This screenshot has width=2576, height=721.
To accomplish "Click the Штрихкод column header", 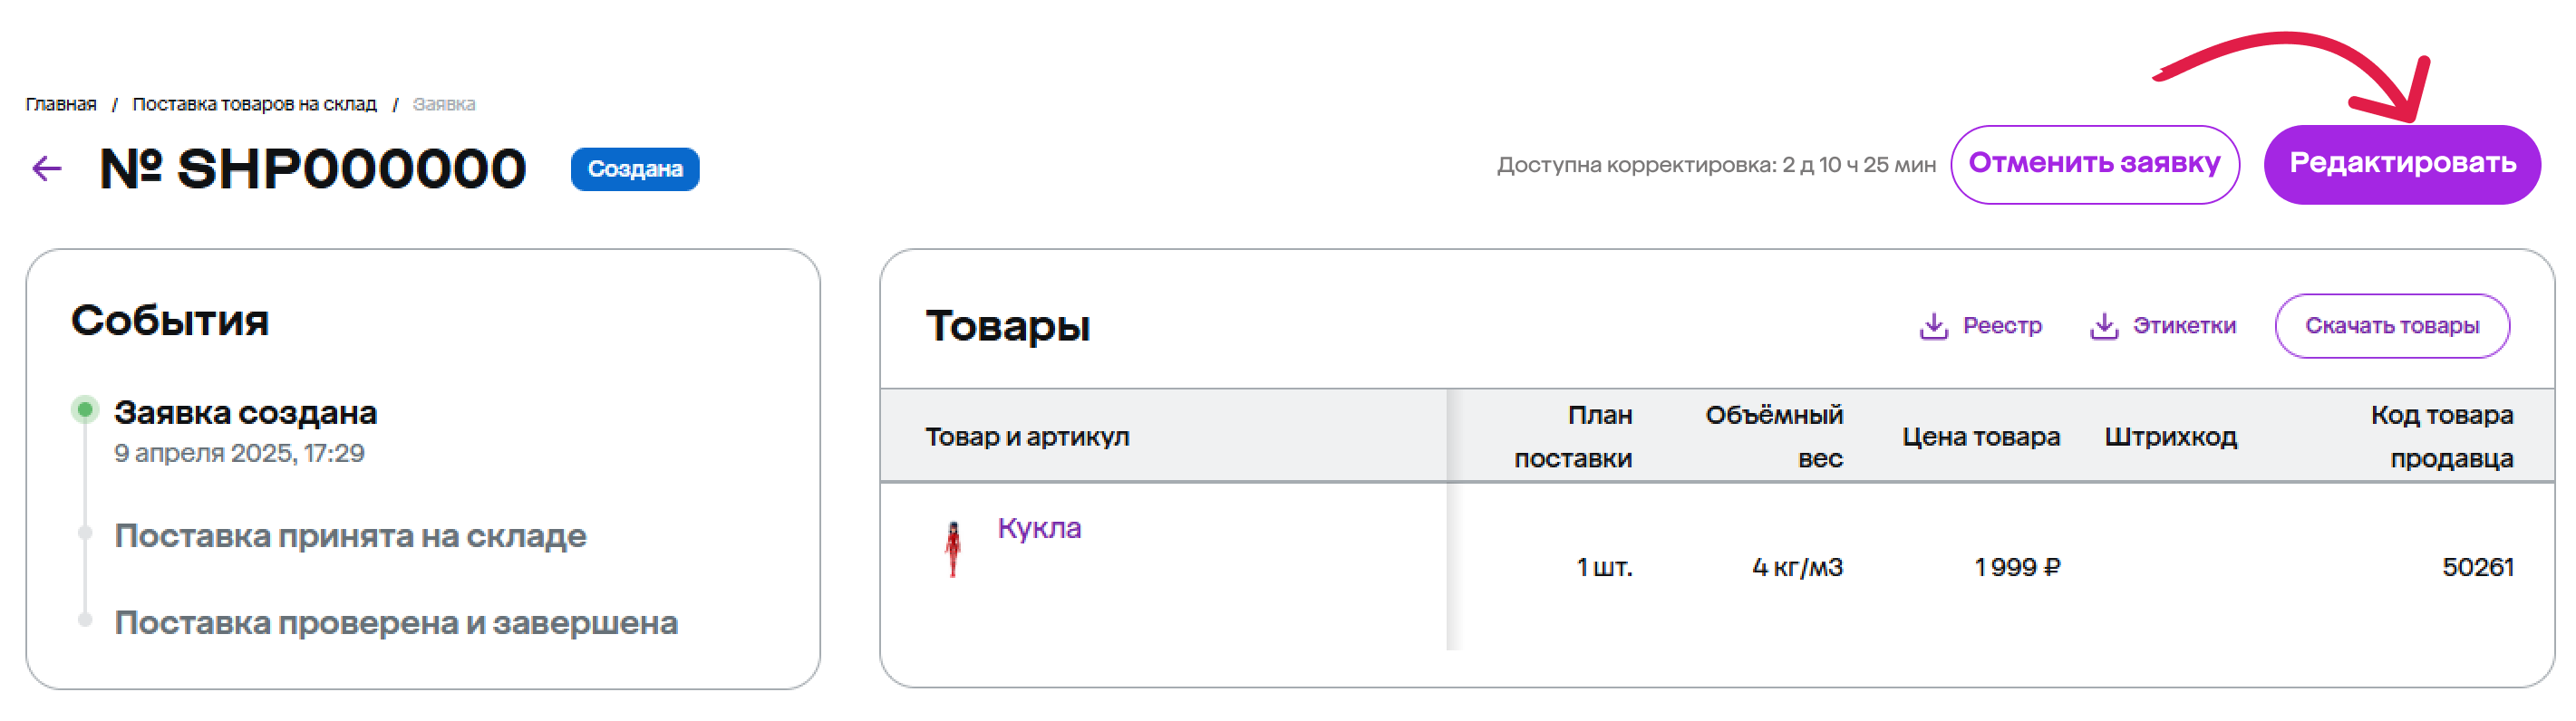I will point(2170,437).
